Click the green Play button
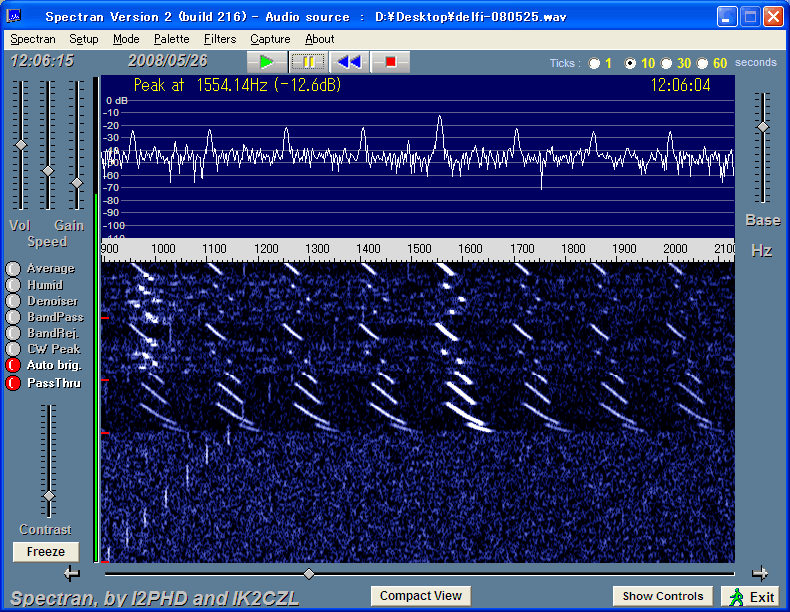This screenshot has height=612, width=790. (267, 62)
